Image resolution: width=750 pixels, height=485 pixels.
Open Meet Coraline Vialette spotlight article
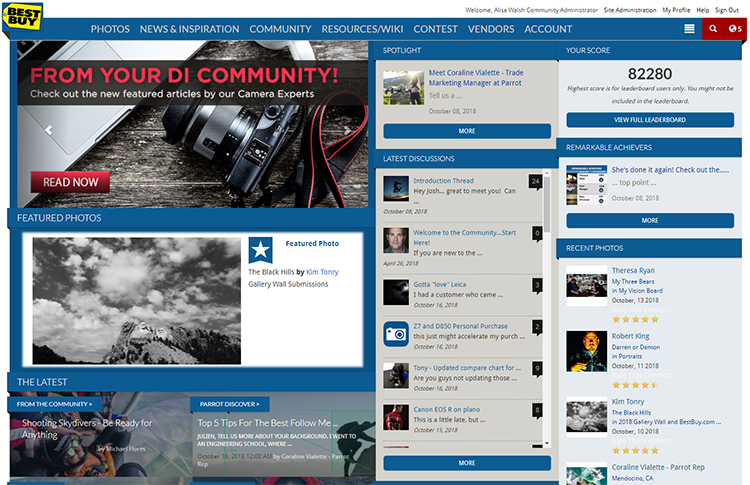[x=475, y=78]
